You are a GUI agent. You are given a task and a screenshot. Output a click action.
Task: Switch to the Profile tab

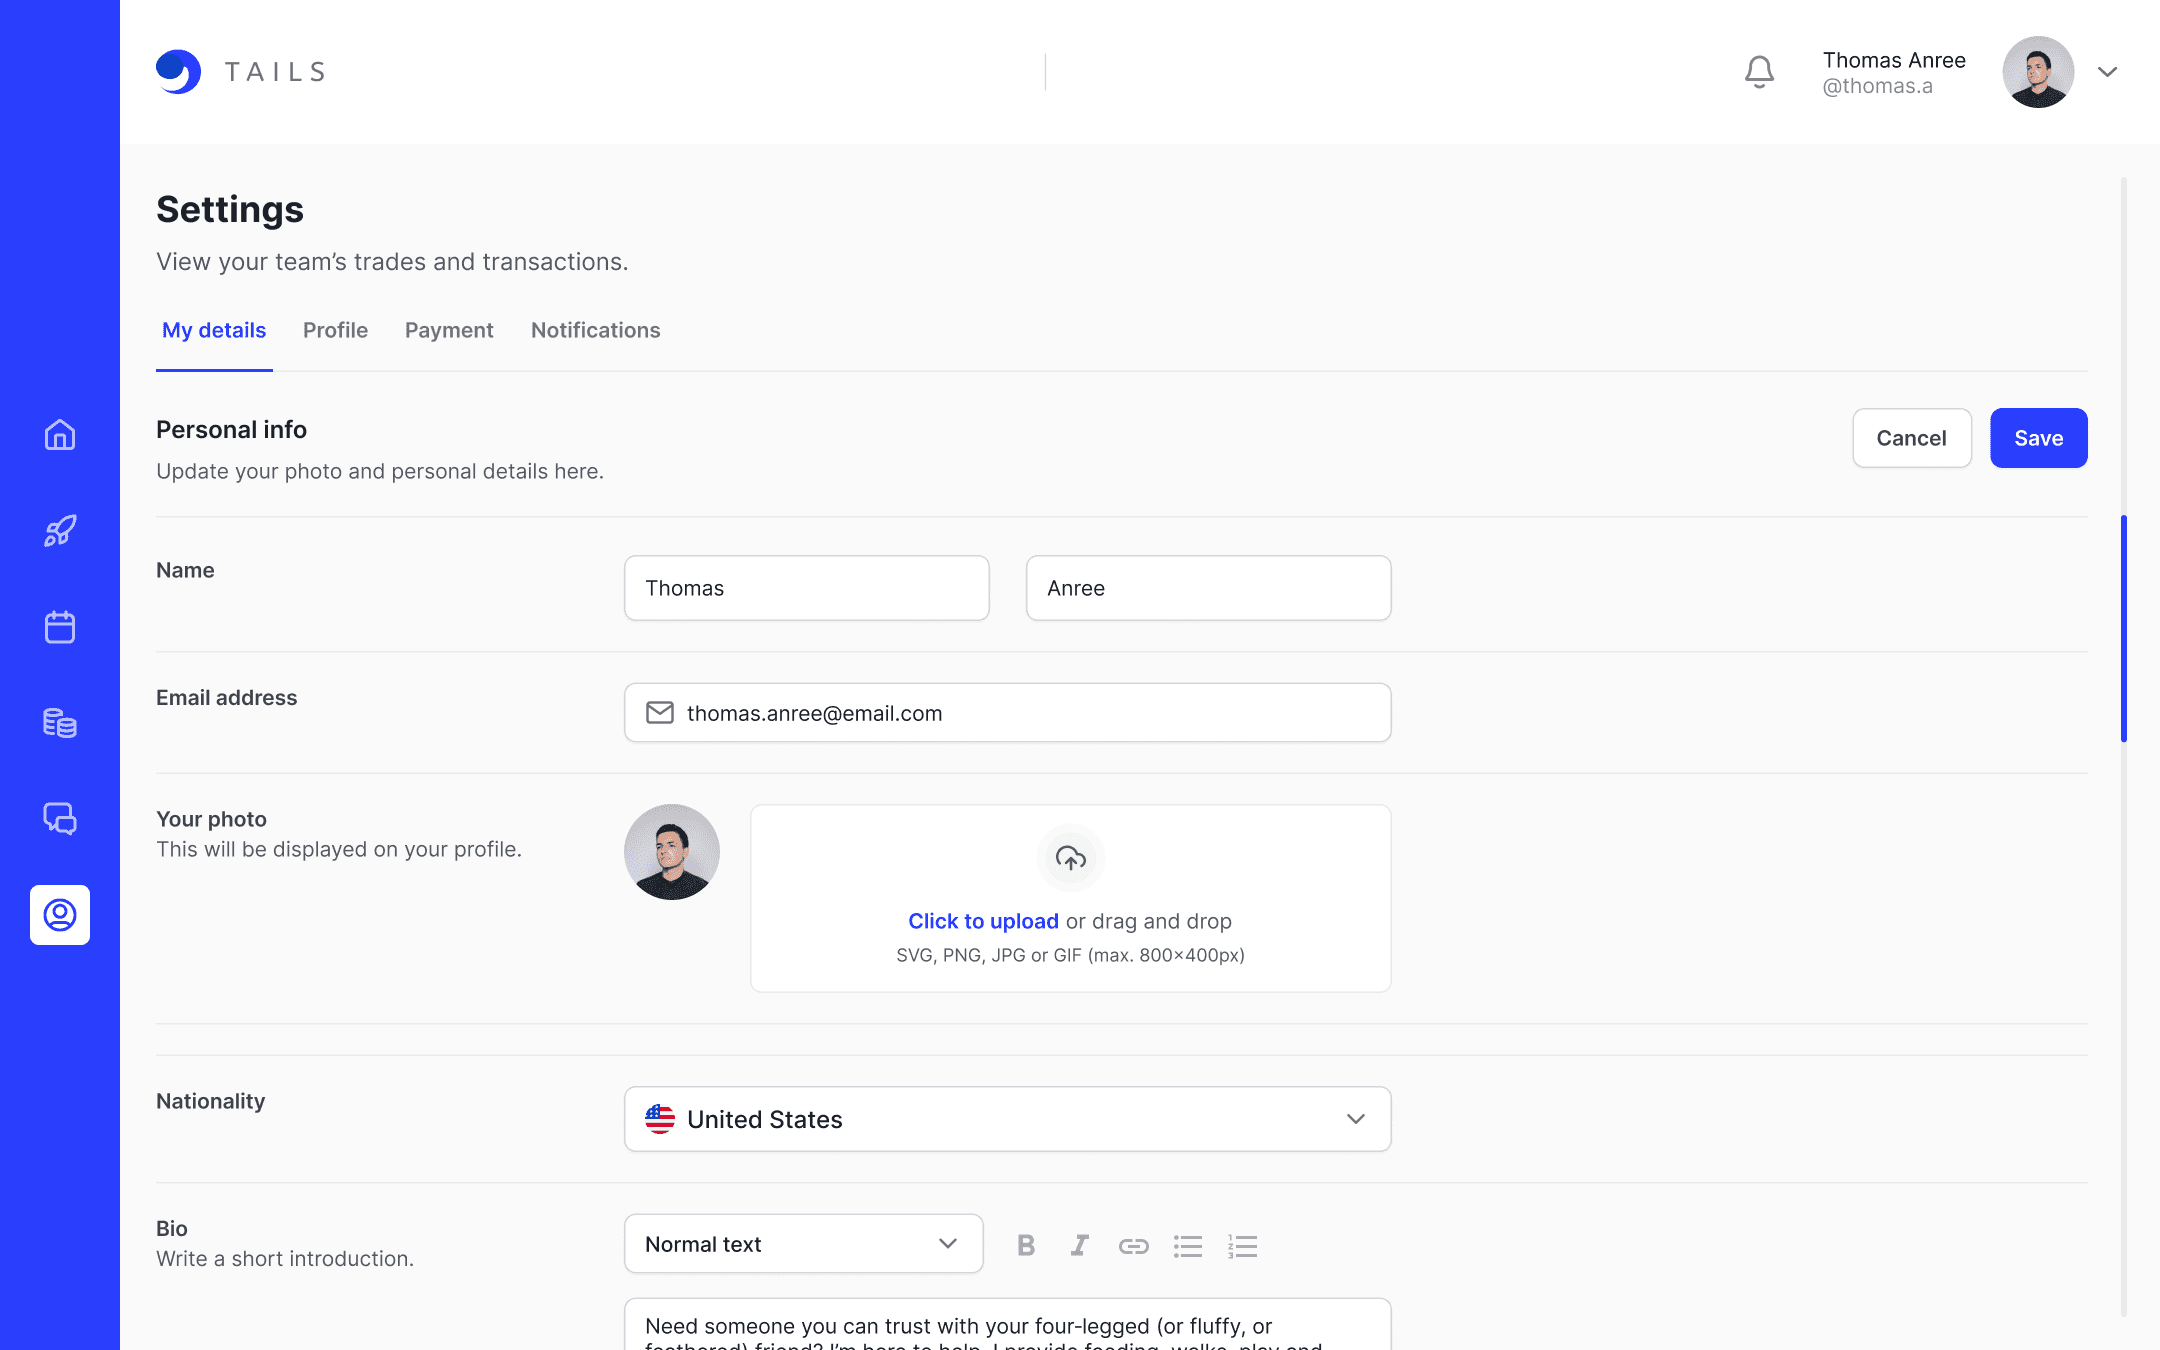coord(335,330)
